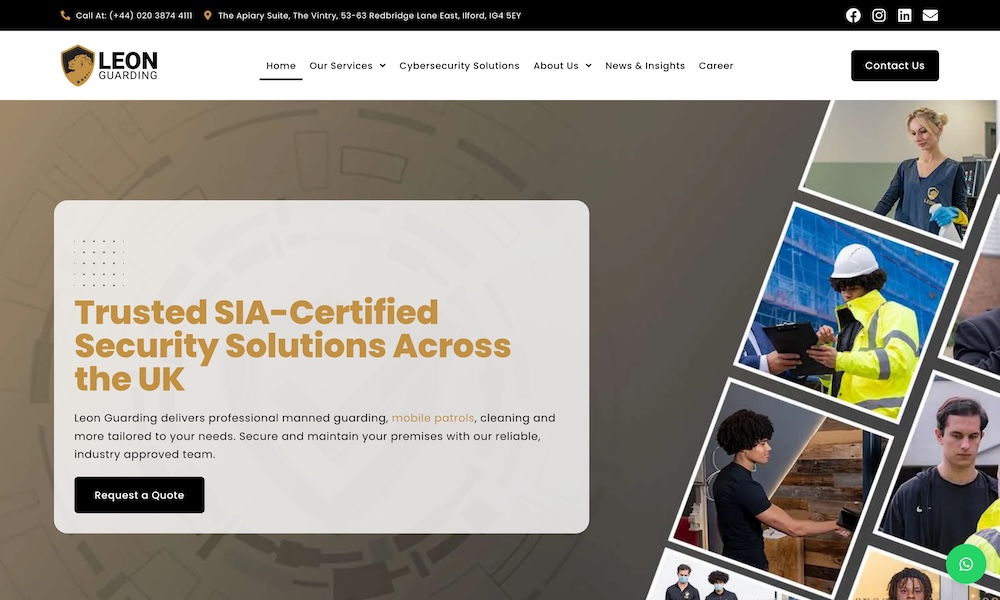Open News & Insights in navigation
1000x600 pixels.
(x=645, y=66)
